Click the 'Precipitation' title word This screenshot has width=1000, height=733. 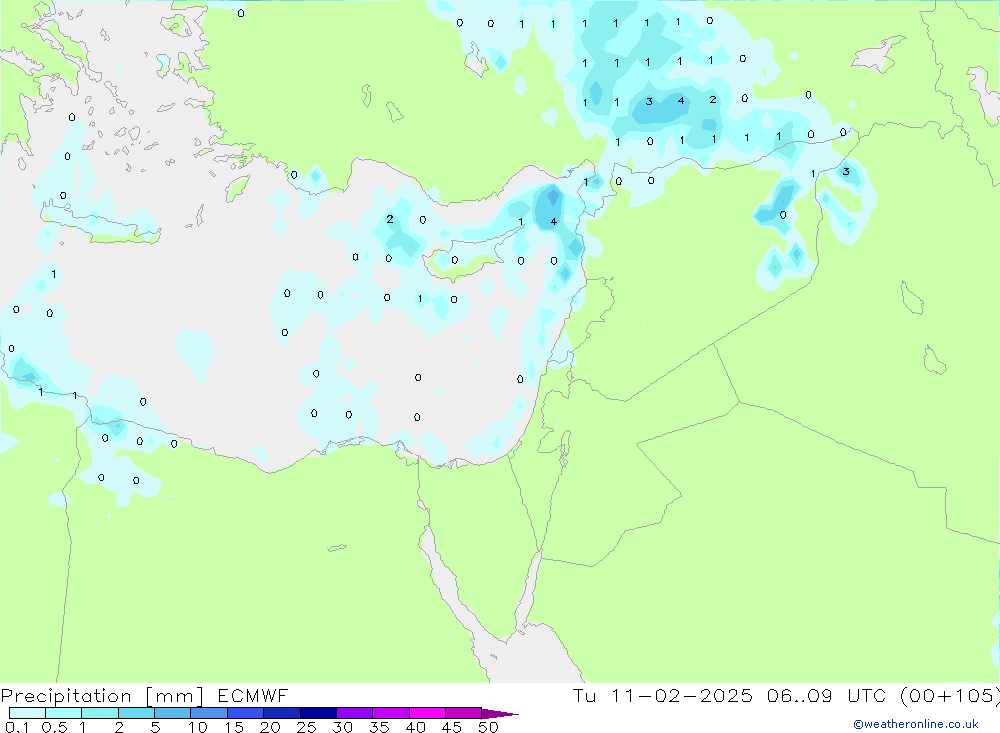(66, 696)
